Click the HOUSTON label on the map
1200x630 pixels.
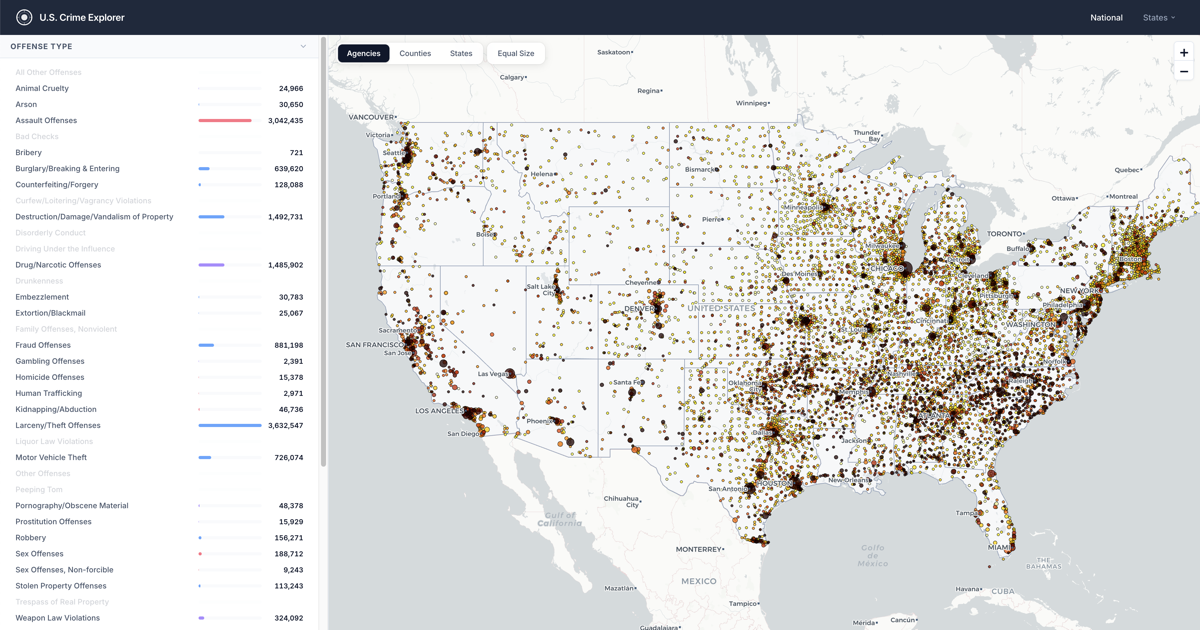[x=774, y=483]
